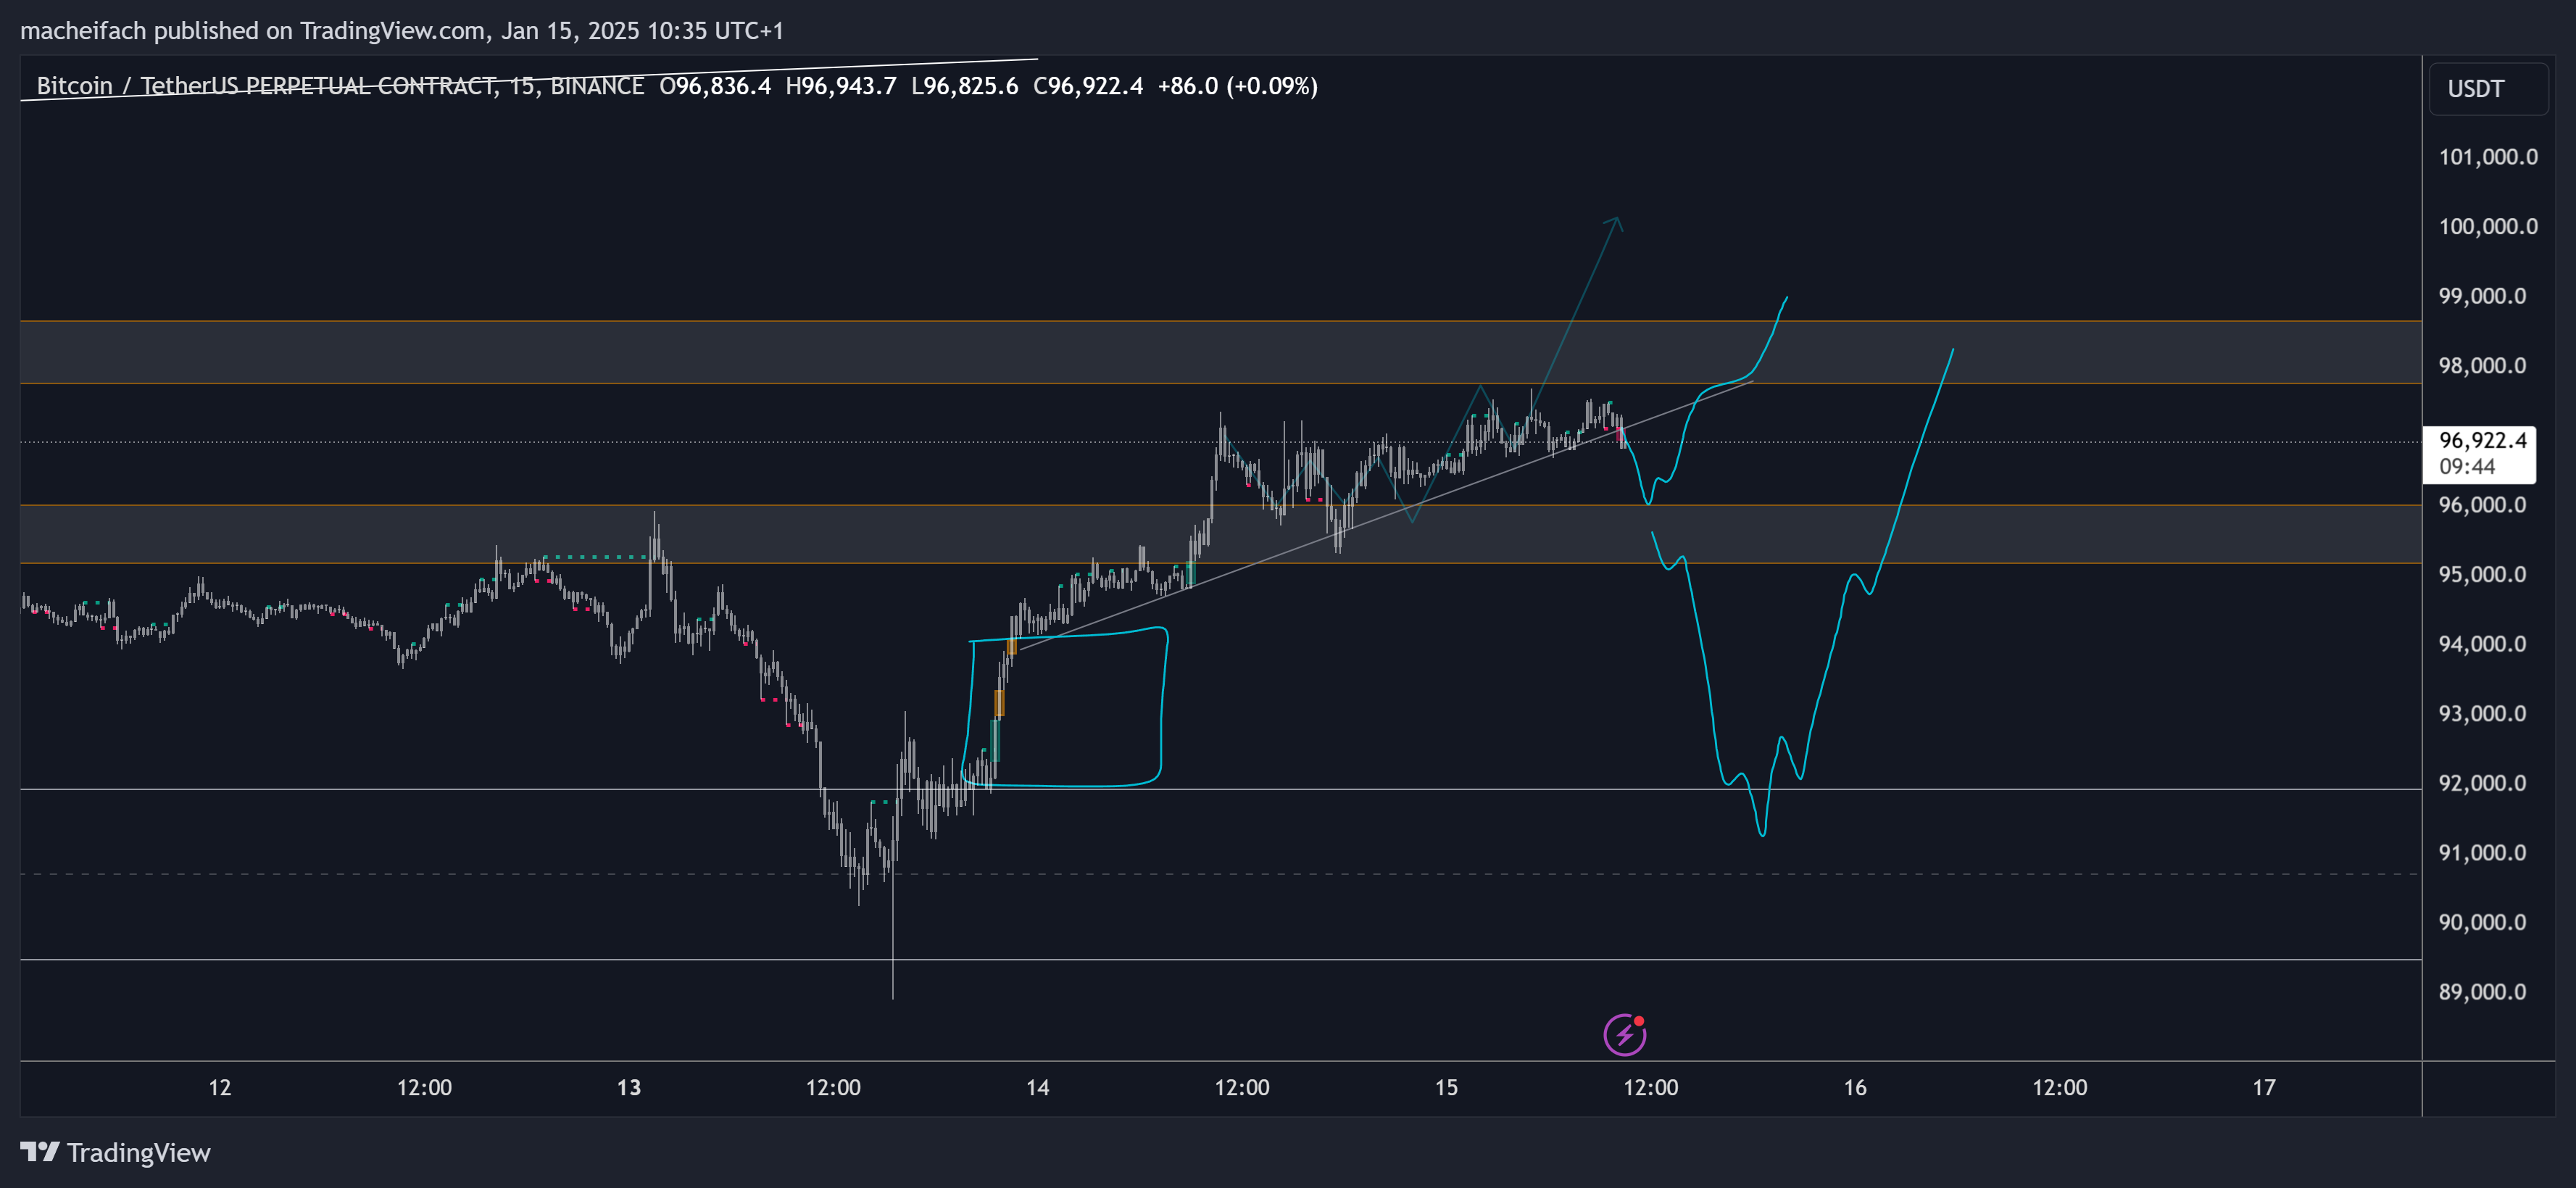This screenshot has height=1188, width=2576.
Task: Select the 14 date label on time axis
Action: point(1037,1087)
